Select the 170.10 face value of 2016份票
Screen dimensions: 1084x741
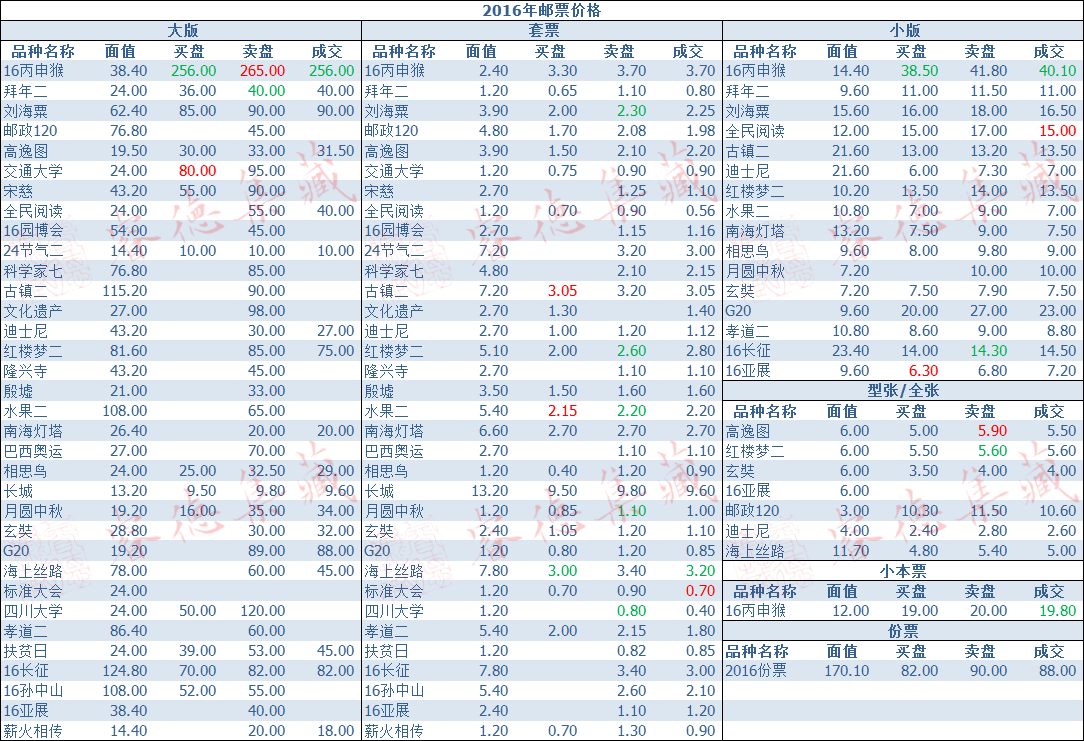point(847,670)
